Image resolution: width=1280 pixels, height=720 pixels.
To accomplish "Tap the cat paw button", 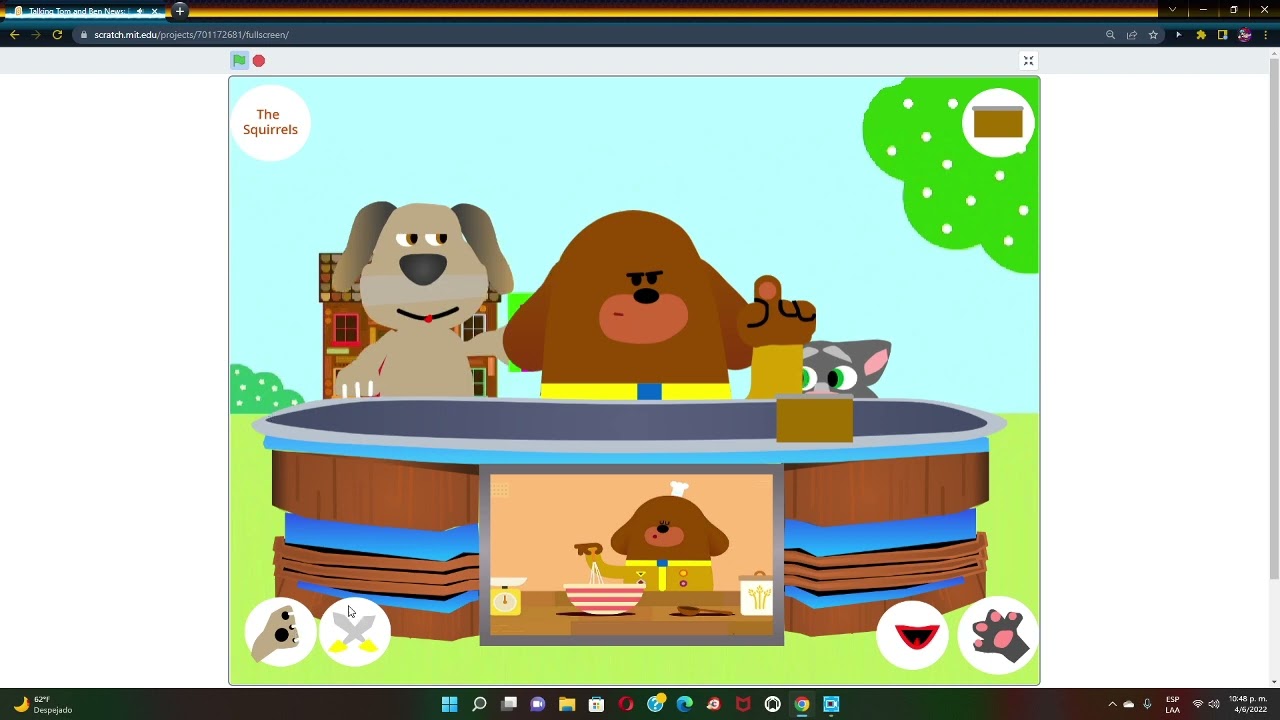I will click(998, 634).
